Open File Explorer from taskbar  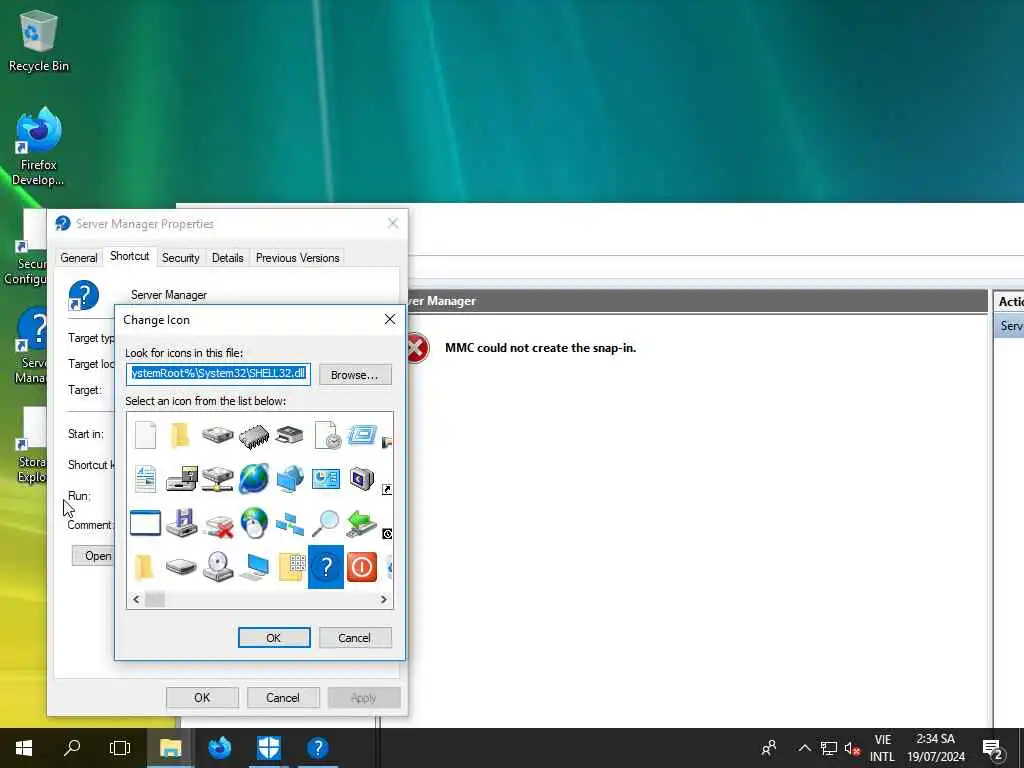(170, 748)
